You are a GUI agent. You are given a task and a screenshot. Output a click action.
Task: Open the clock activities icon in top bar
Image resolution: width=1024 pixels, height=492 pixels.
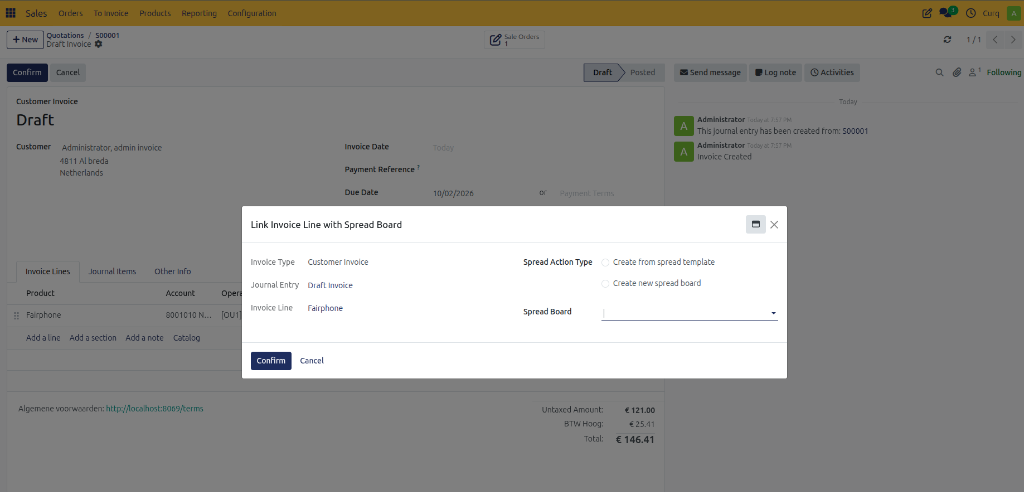[x=970, y=13]
